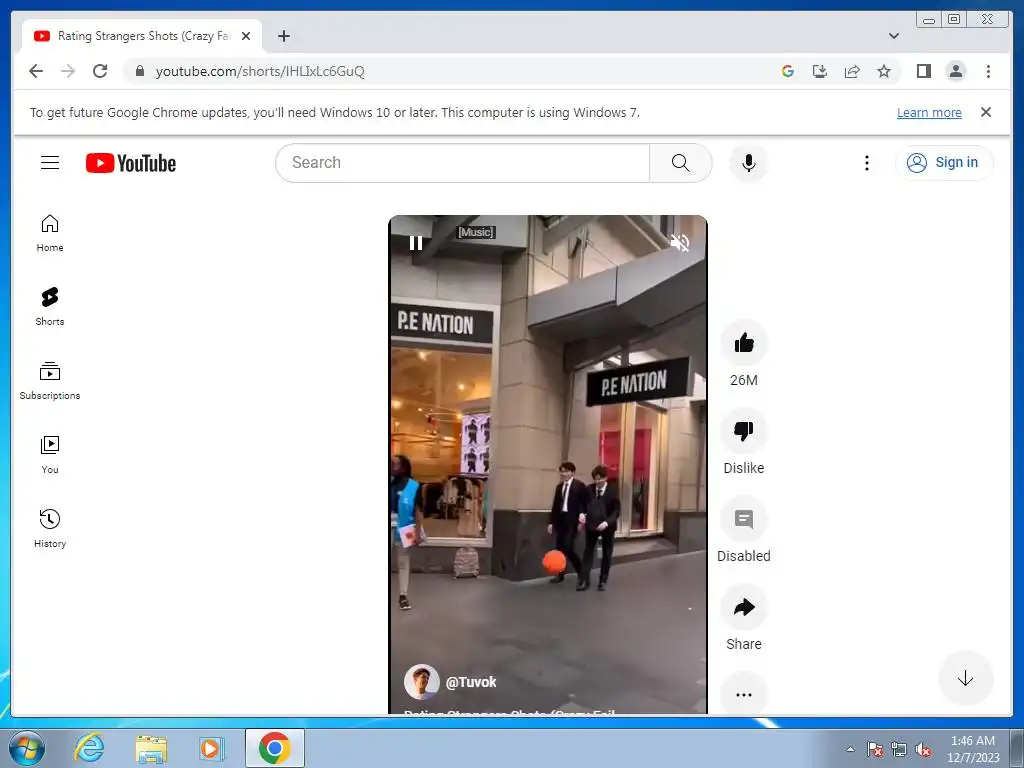
Task: Show hidden system tray icons
Action: [x=850, y=749]
